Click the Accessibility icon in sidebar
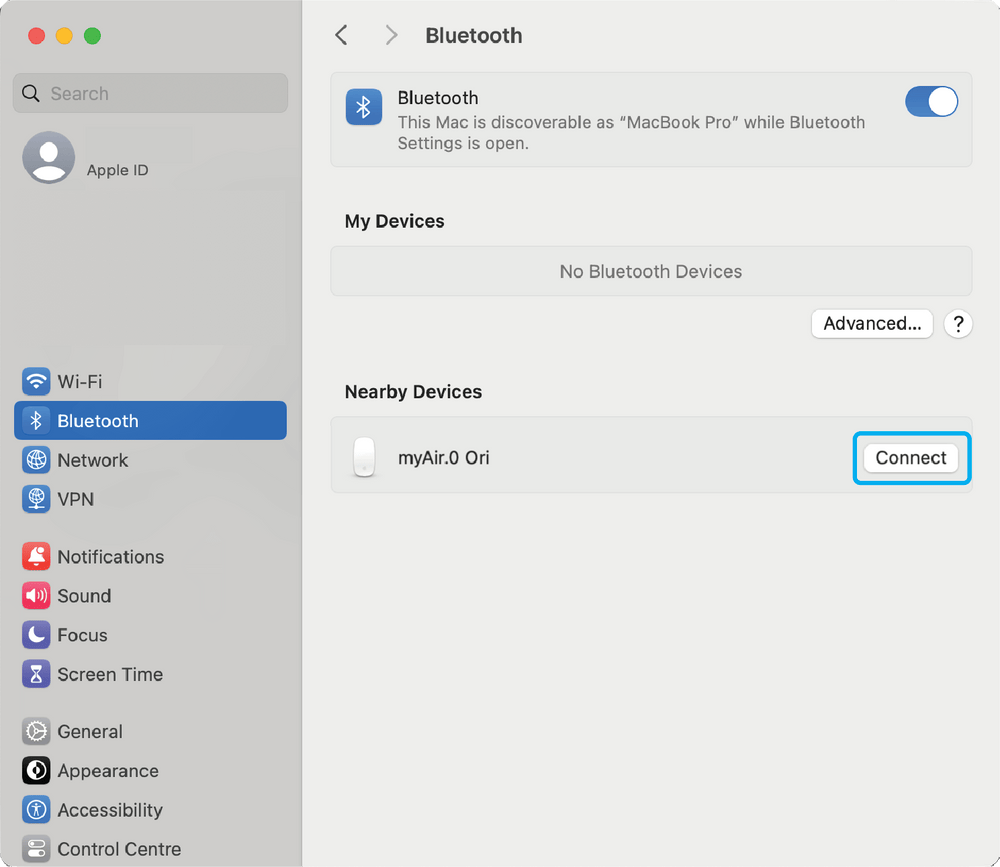 click(37, 810)
